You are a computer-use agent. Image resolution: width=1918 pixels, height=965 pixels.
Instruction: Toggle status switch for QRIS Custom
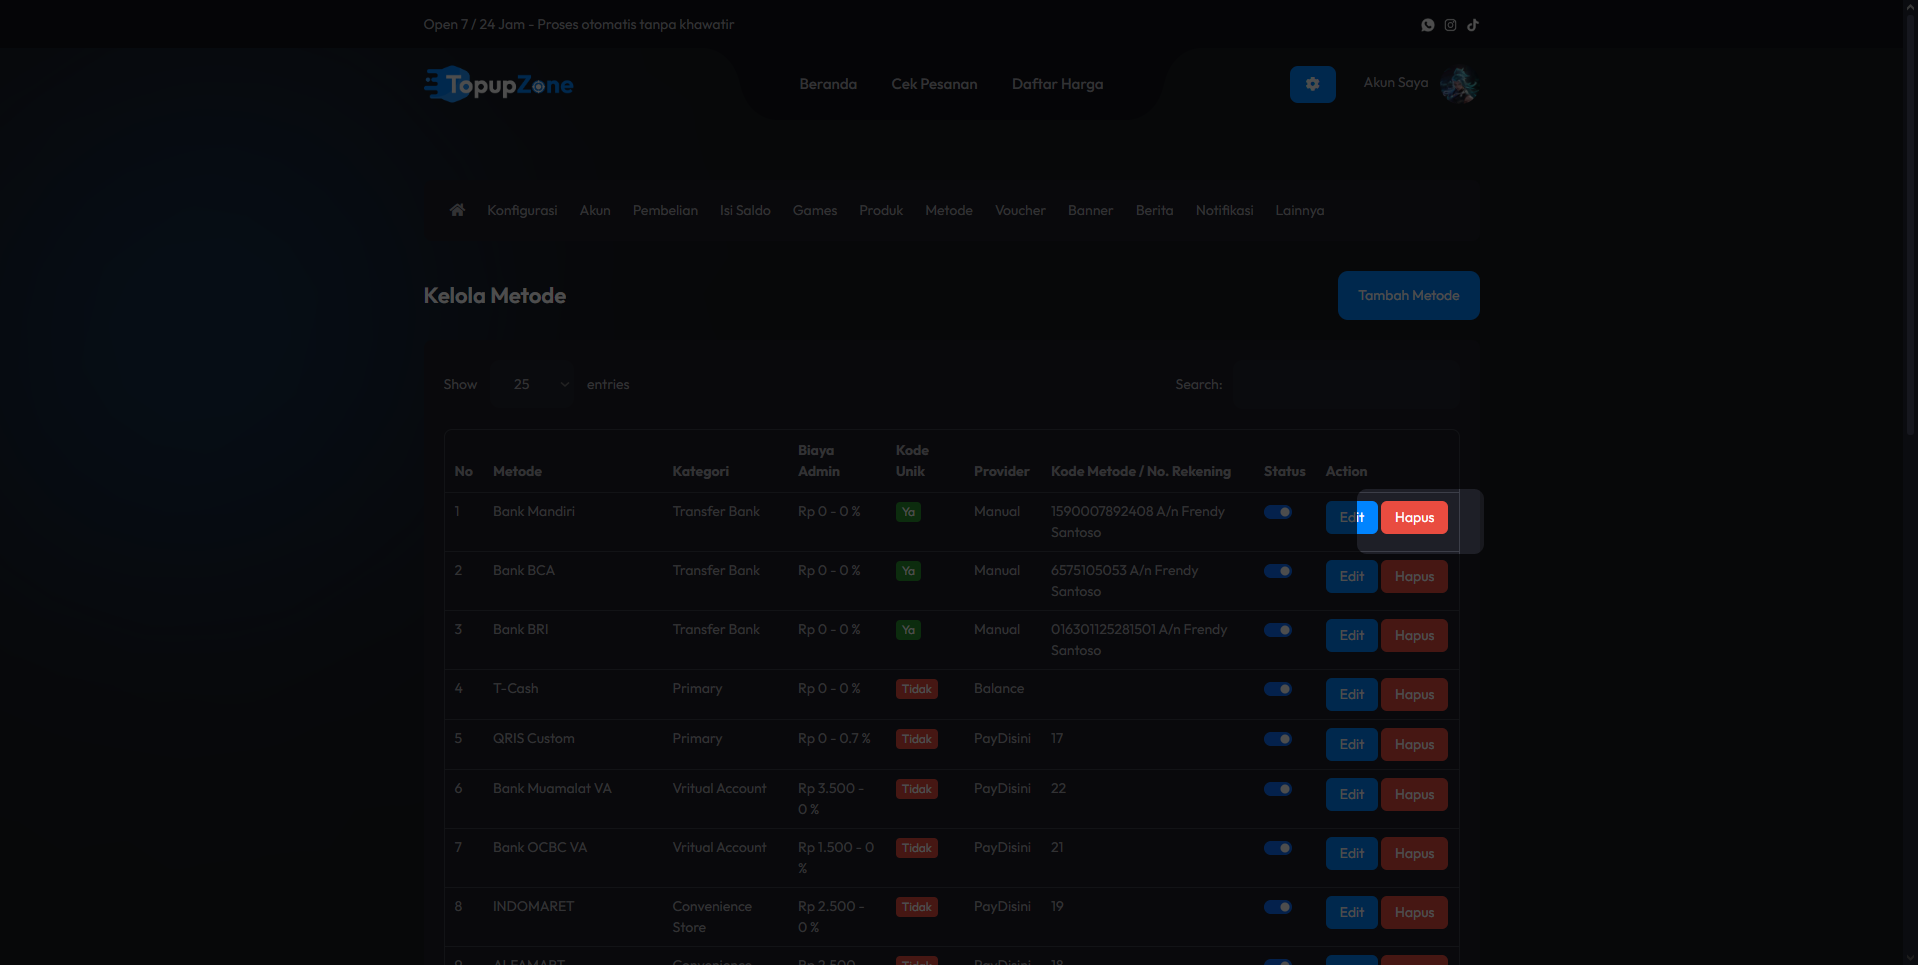[1278, 739]
